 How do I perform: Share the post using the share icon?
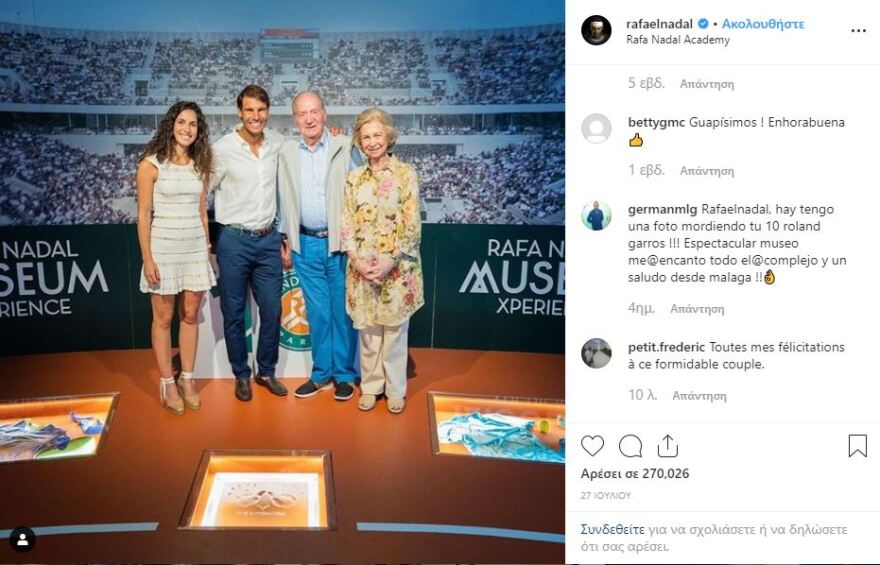tap(667, 446)
